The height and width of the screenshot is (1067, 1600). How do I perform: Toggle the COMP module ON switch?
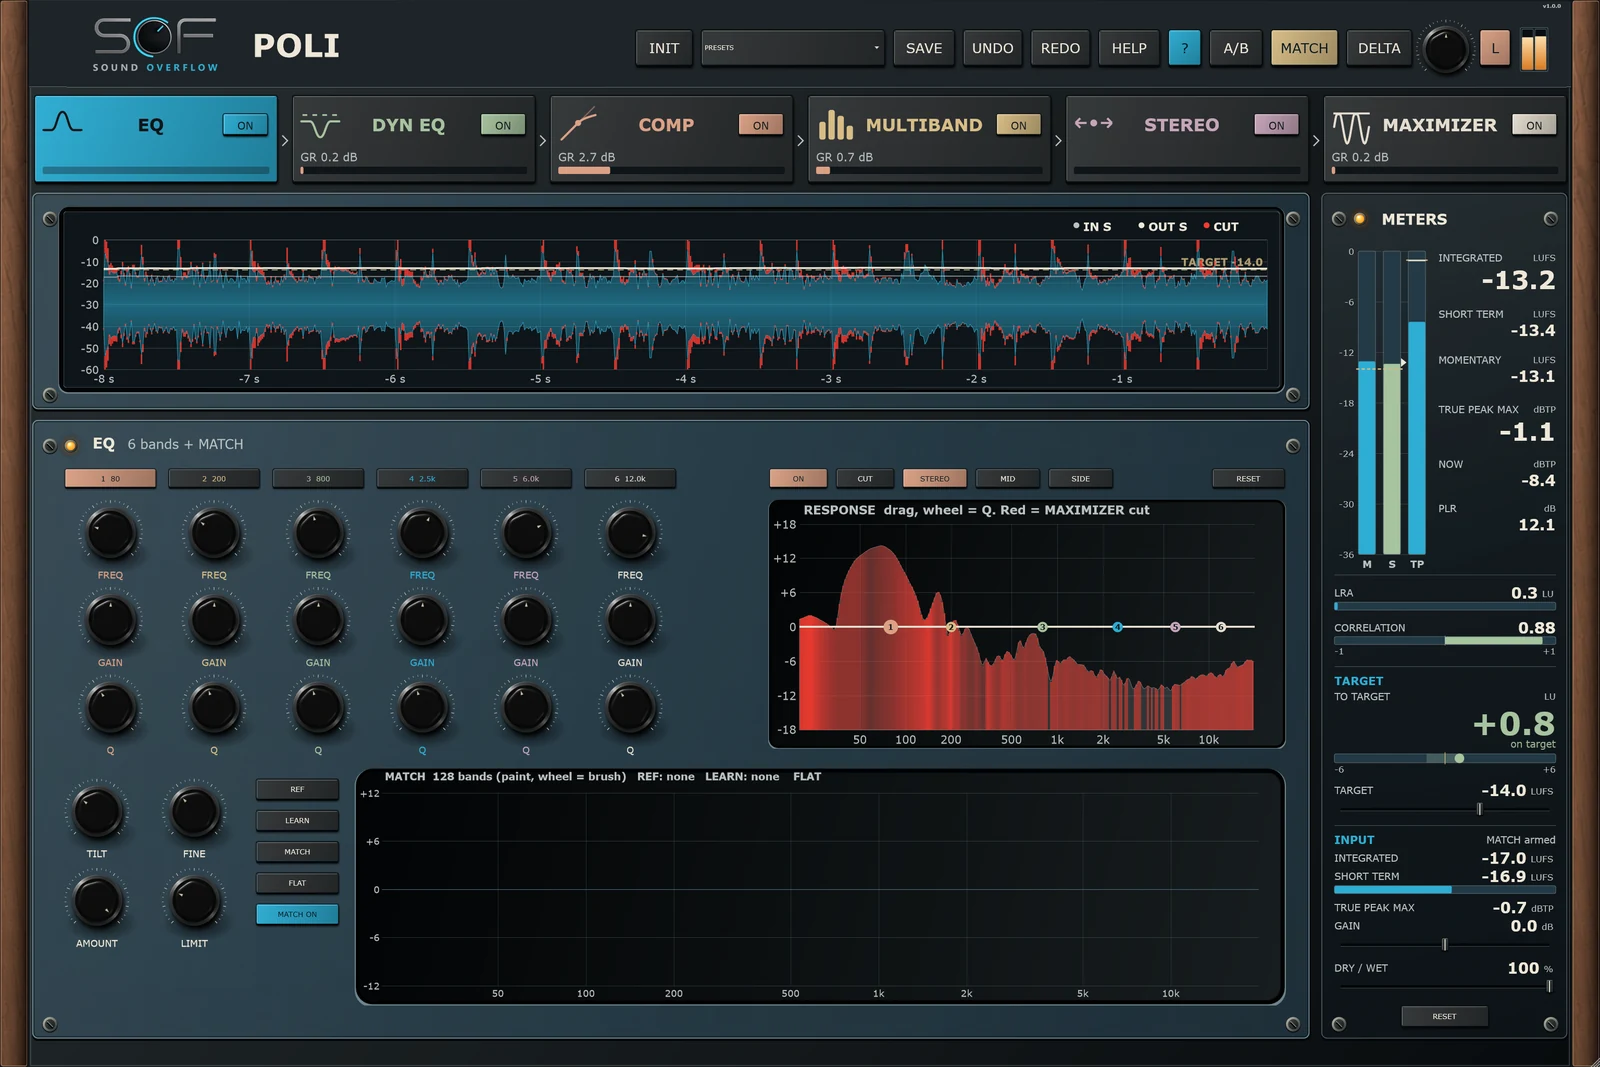pyautogui.click(x=761, y=125)
